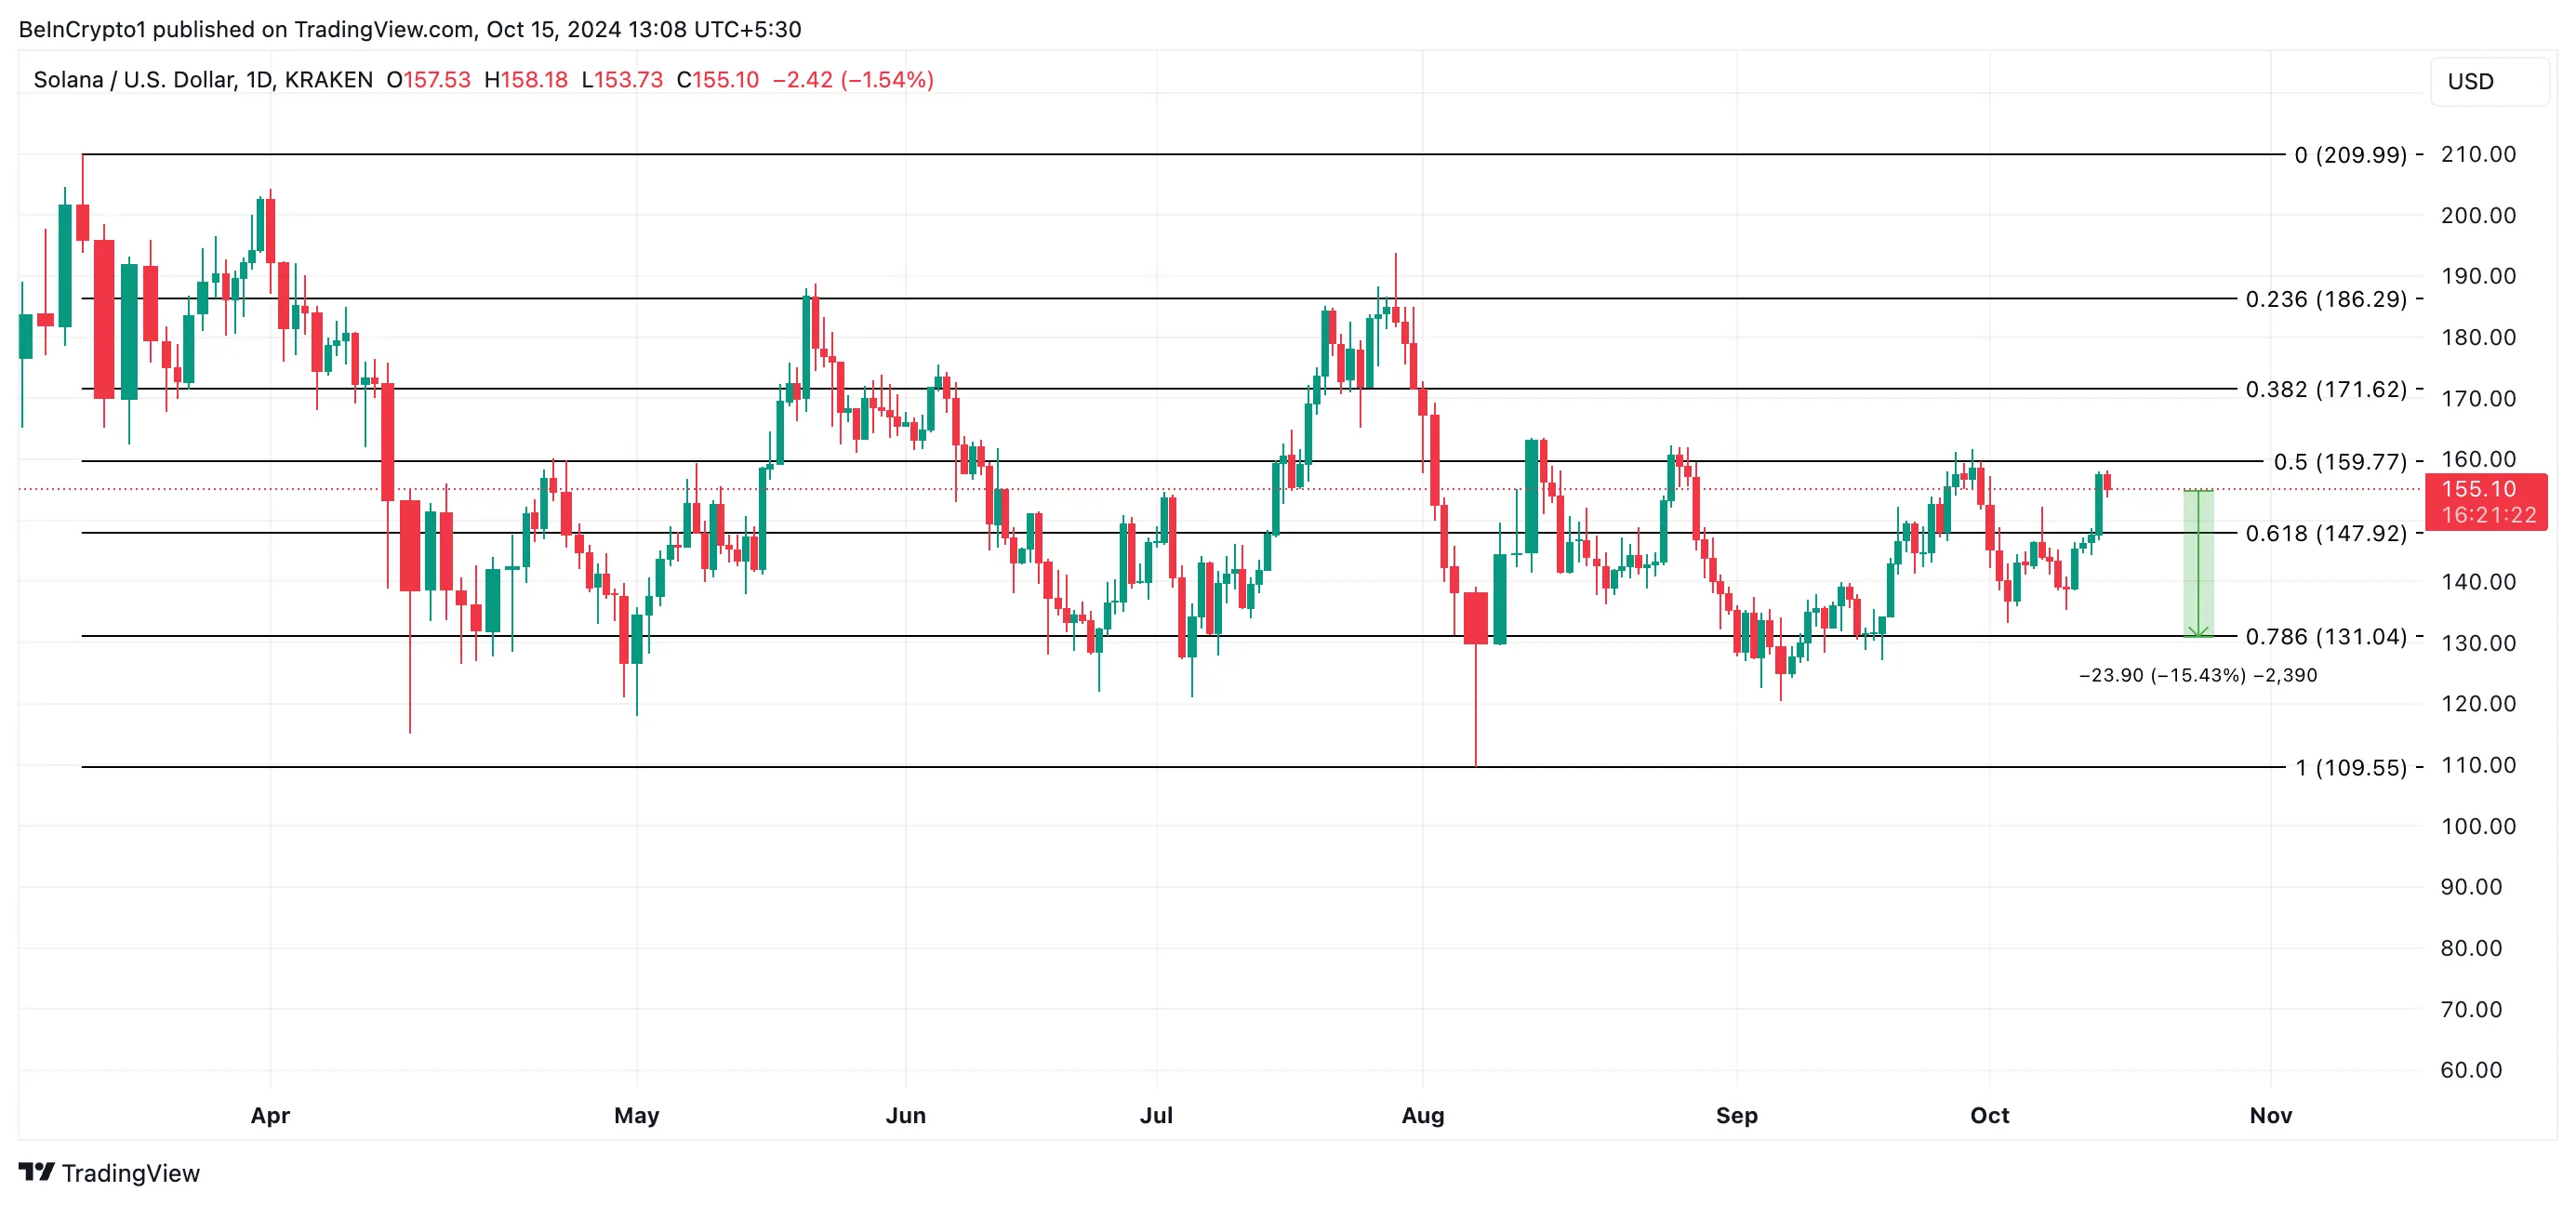This screenshot has height=1205, width=2576.
Task: Click the 0.382 (171.62) retracement label
Action: tap(2325, 389)
